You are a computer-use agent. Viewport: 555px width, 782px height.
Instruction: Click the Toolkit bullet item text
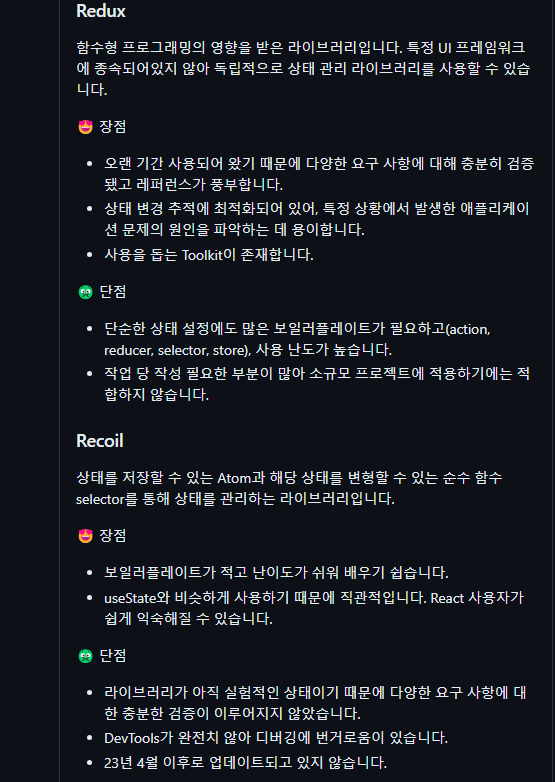[208, 255]
